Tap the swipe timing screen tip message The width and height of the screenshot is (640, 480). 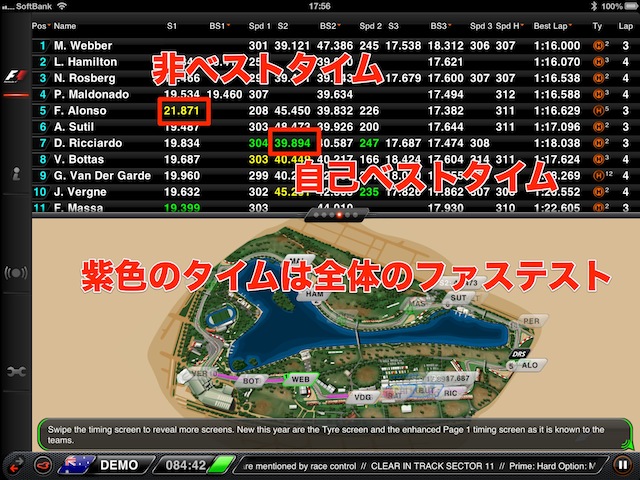(x=334, y=434)
